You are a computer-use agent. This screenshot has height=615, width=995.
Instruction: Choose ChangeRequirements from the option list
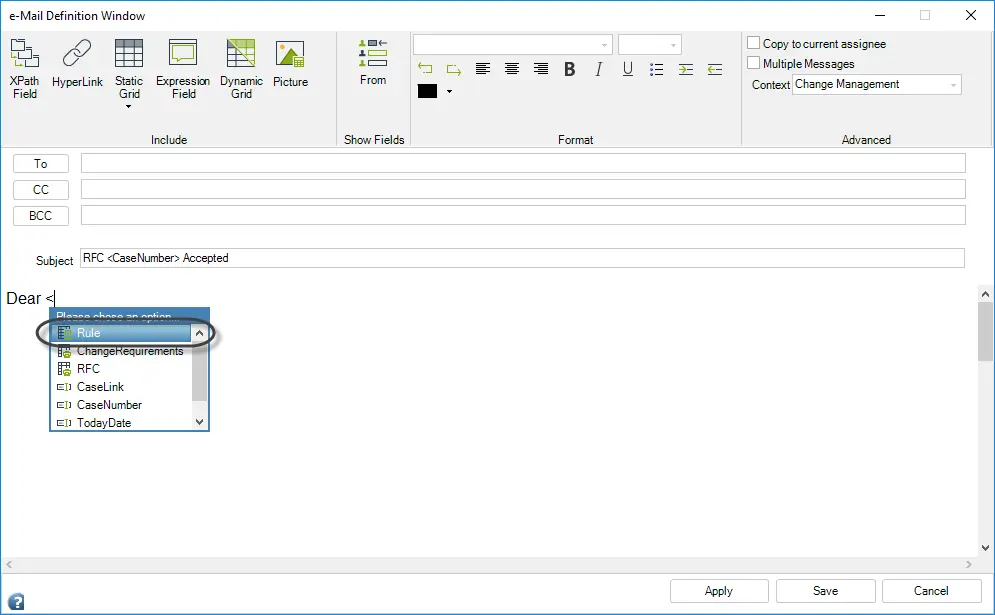(x=122, y=351)
